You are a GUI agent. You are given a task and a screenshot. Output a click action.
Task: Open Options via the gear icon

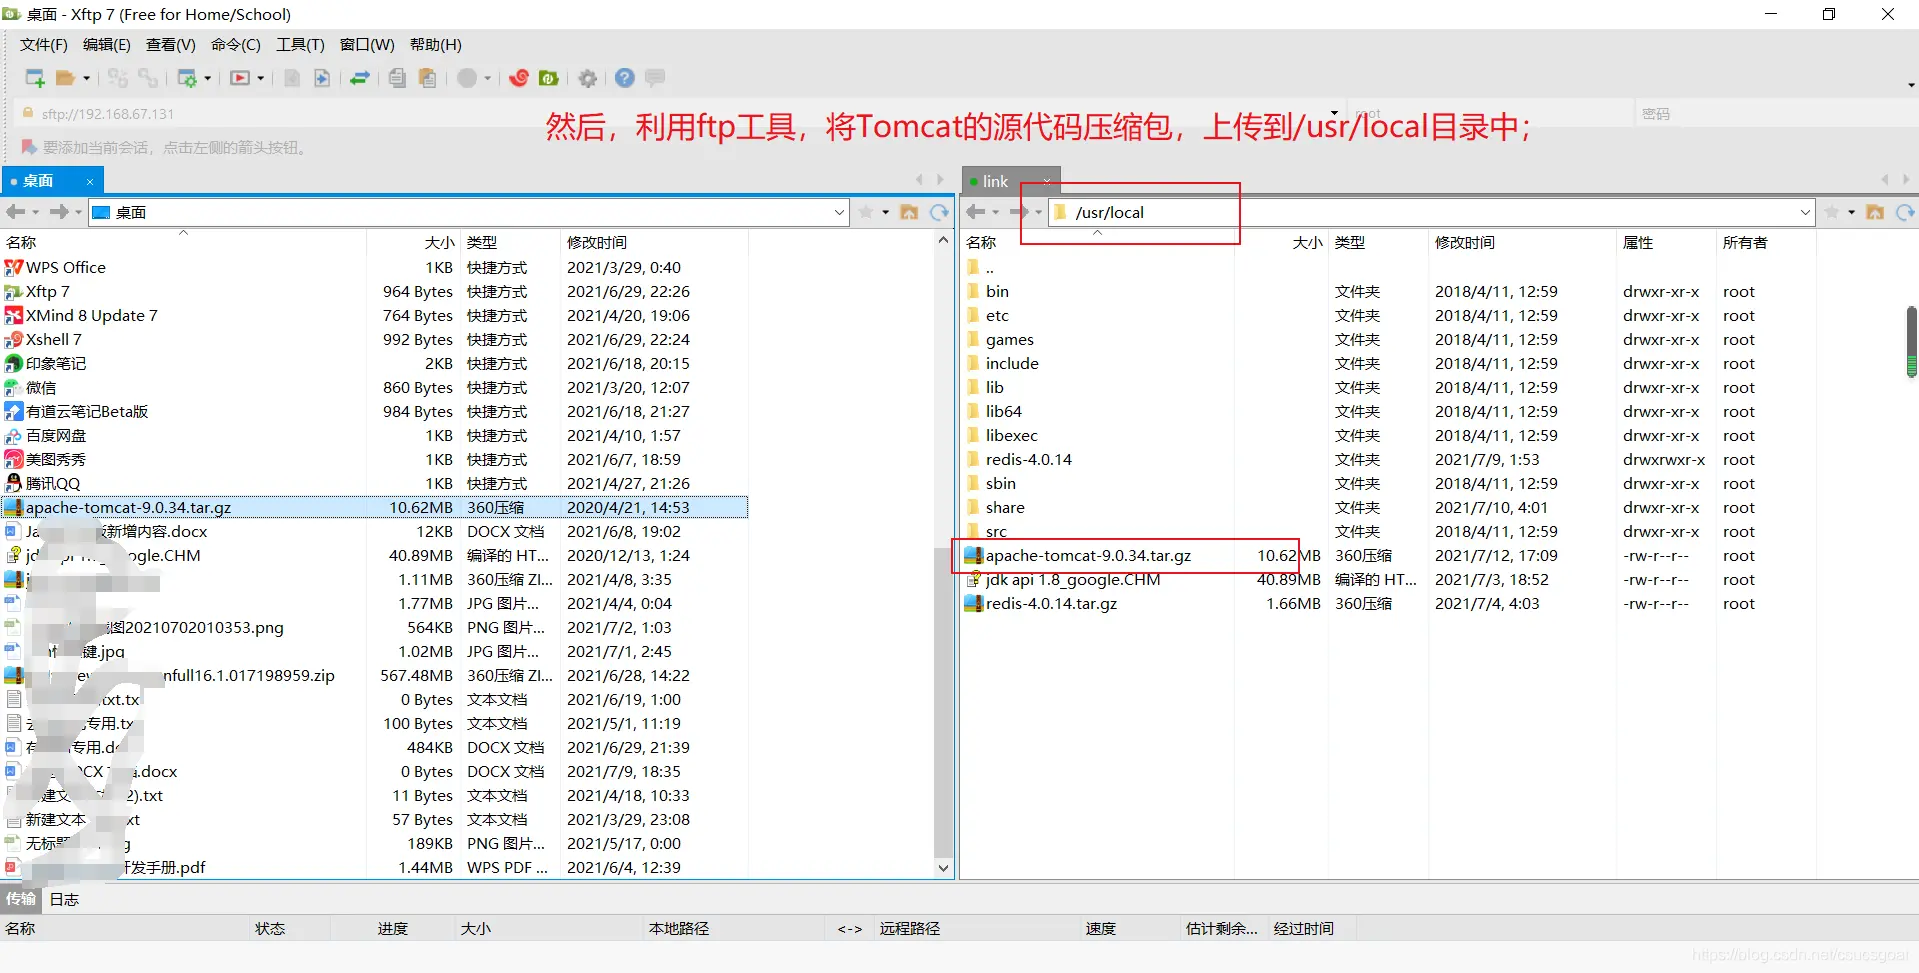(588, 78)
